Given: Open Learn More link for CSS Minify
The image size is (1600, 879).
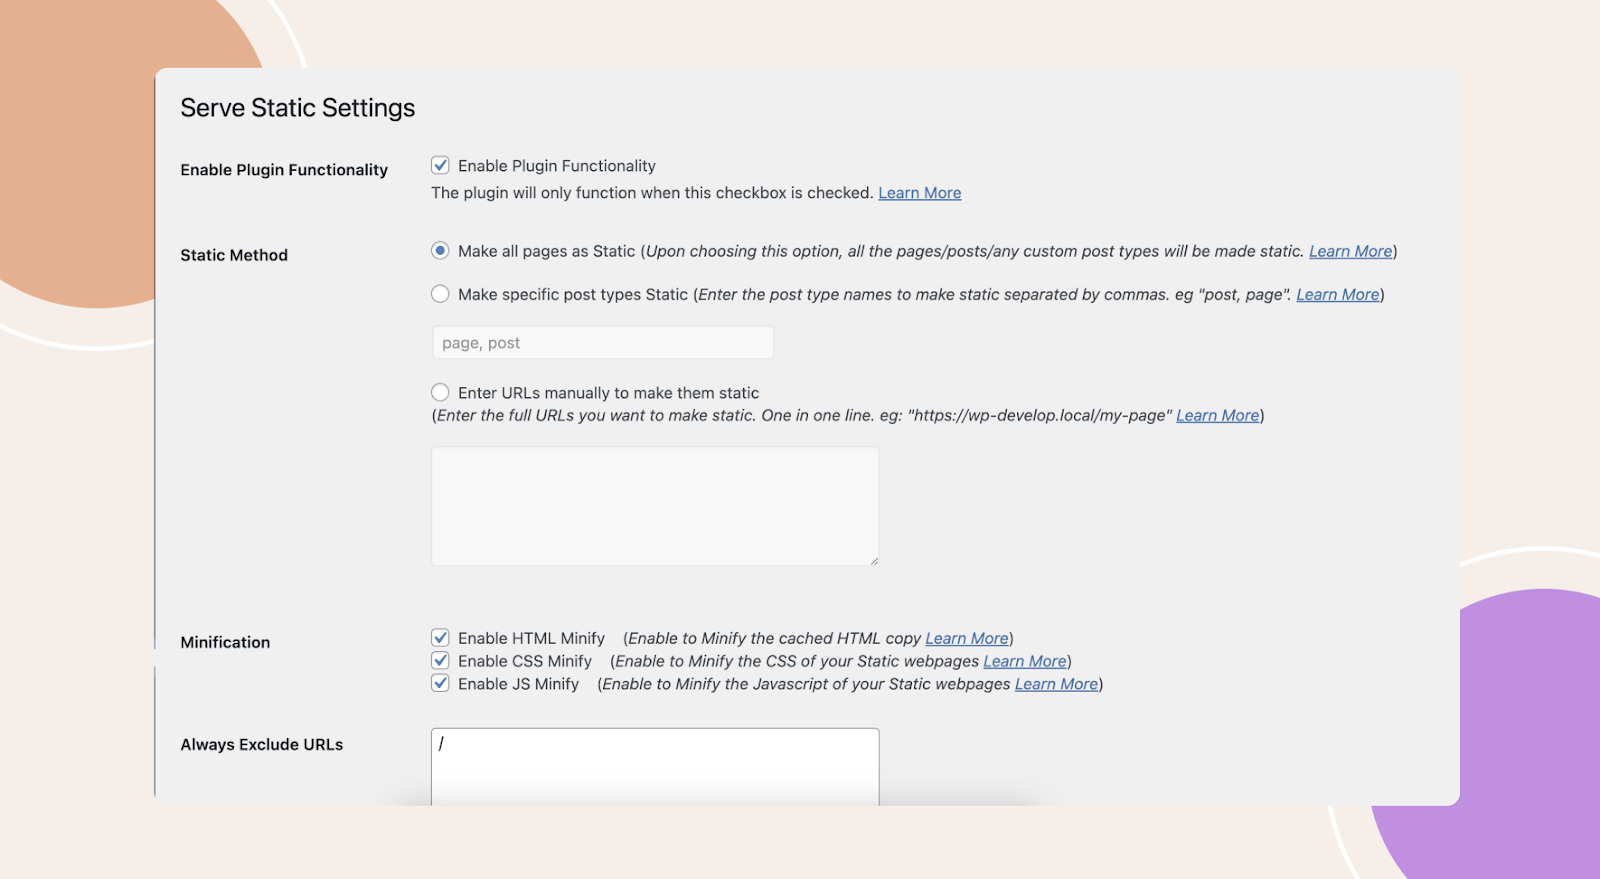Looking at the screenshot, I should coord(1025,661).
